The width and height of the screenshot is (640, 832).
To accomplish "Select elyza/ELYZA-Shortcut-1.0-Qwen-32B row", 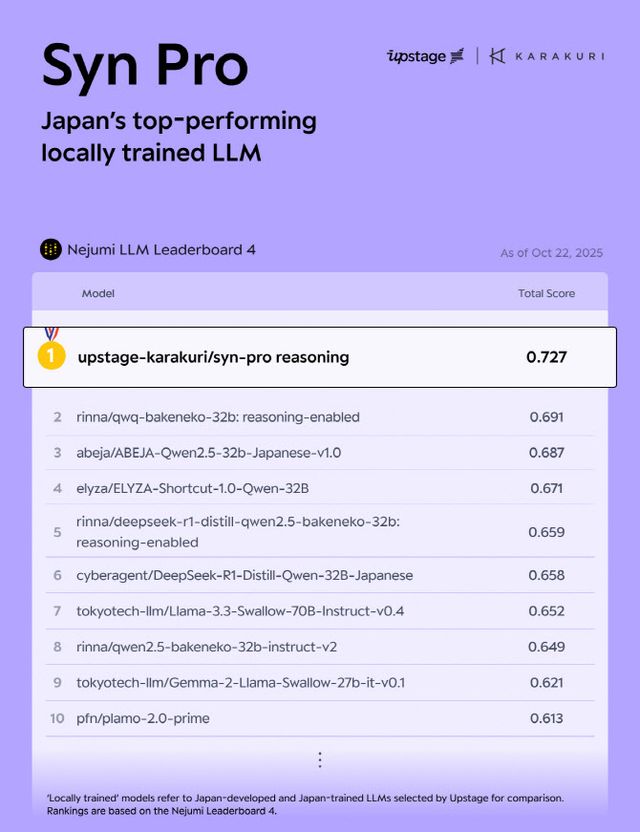I will 193,488.
